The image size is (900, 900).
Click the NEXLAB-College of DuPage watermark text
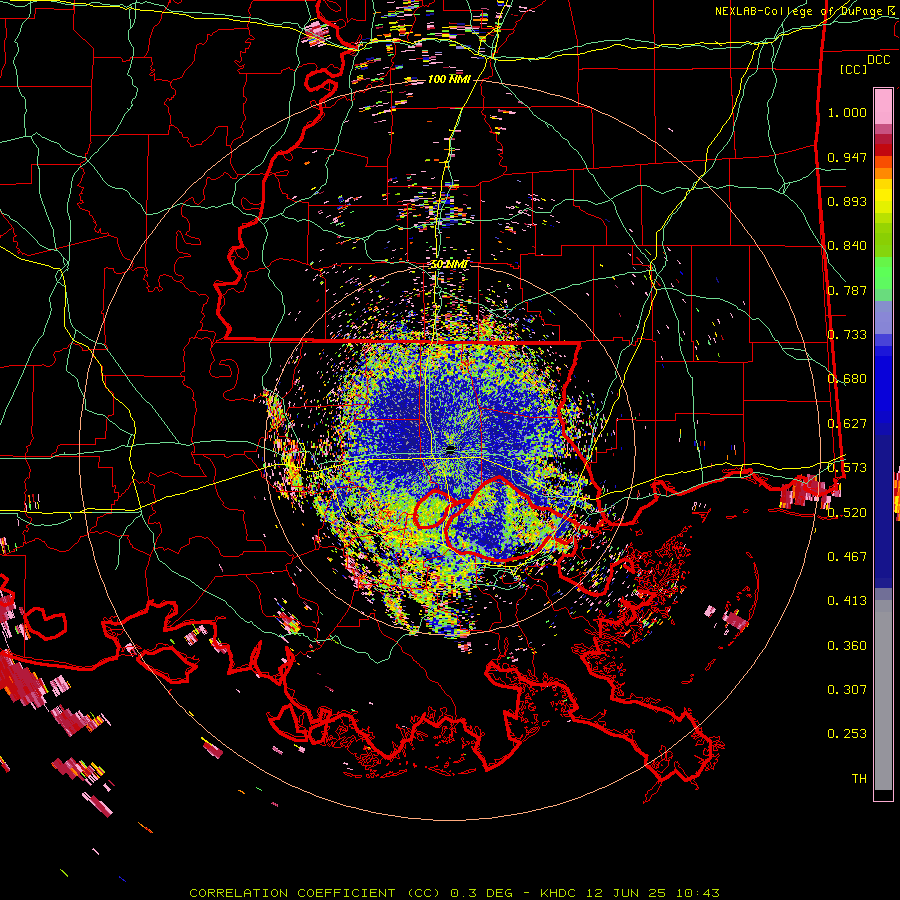[x=800, y=11]
